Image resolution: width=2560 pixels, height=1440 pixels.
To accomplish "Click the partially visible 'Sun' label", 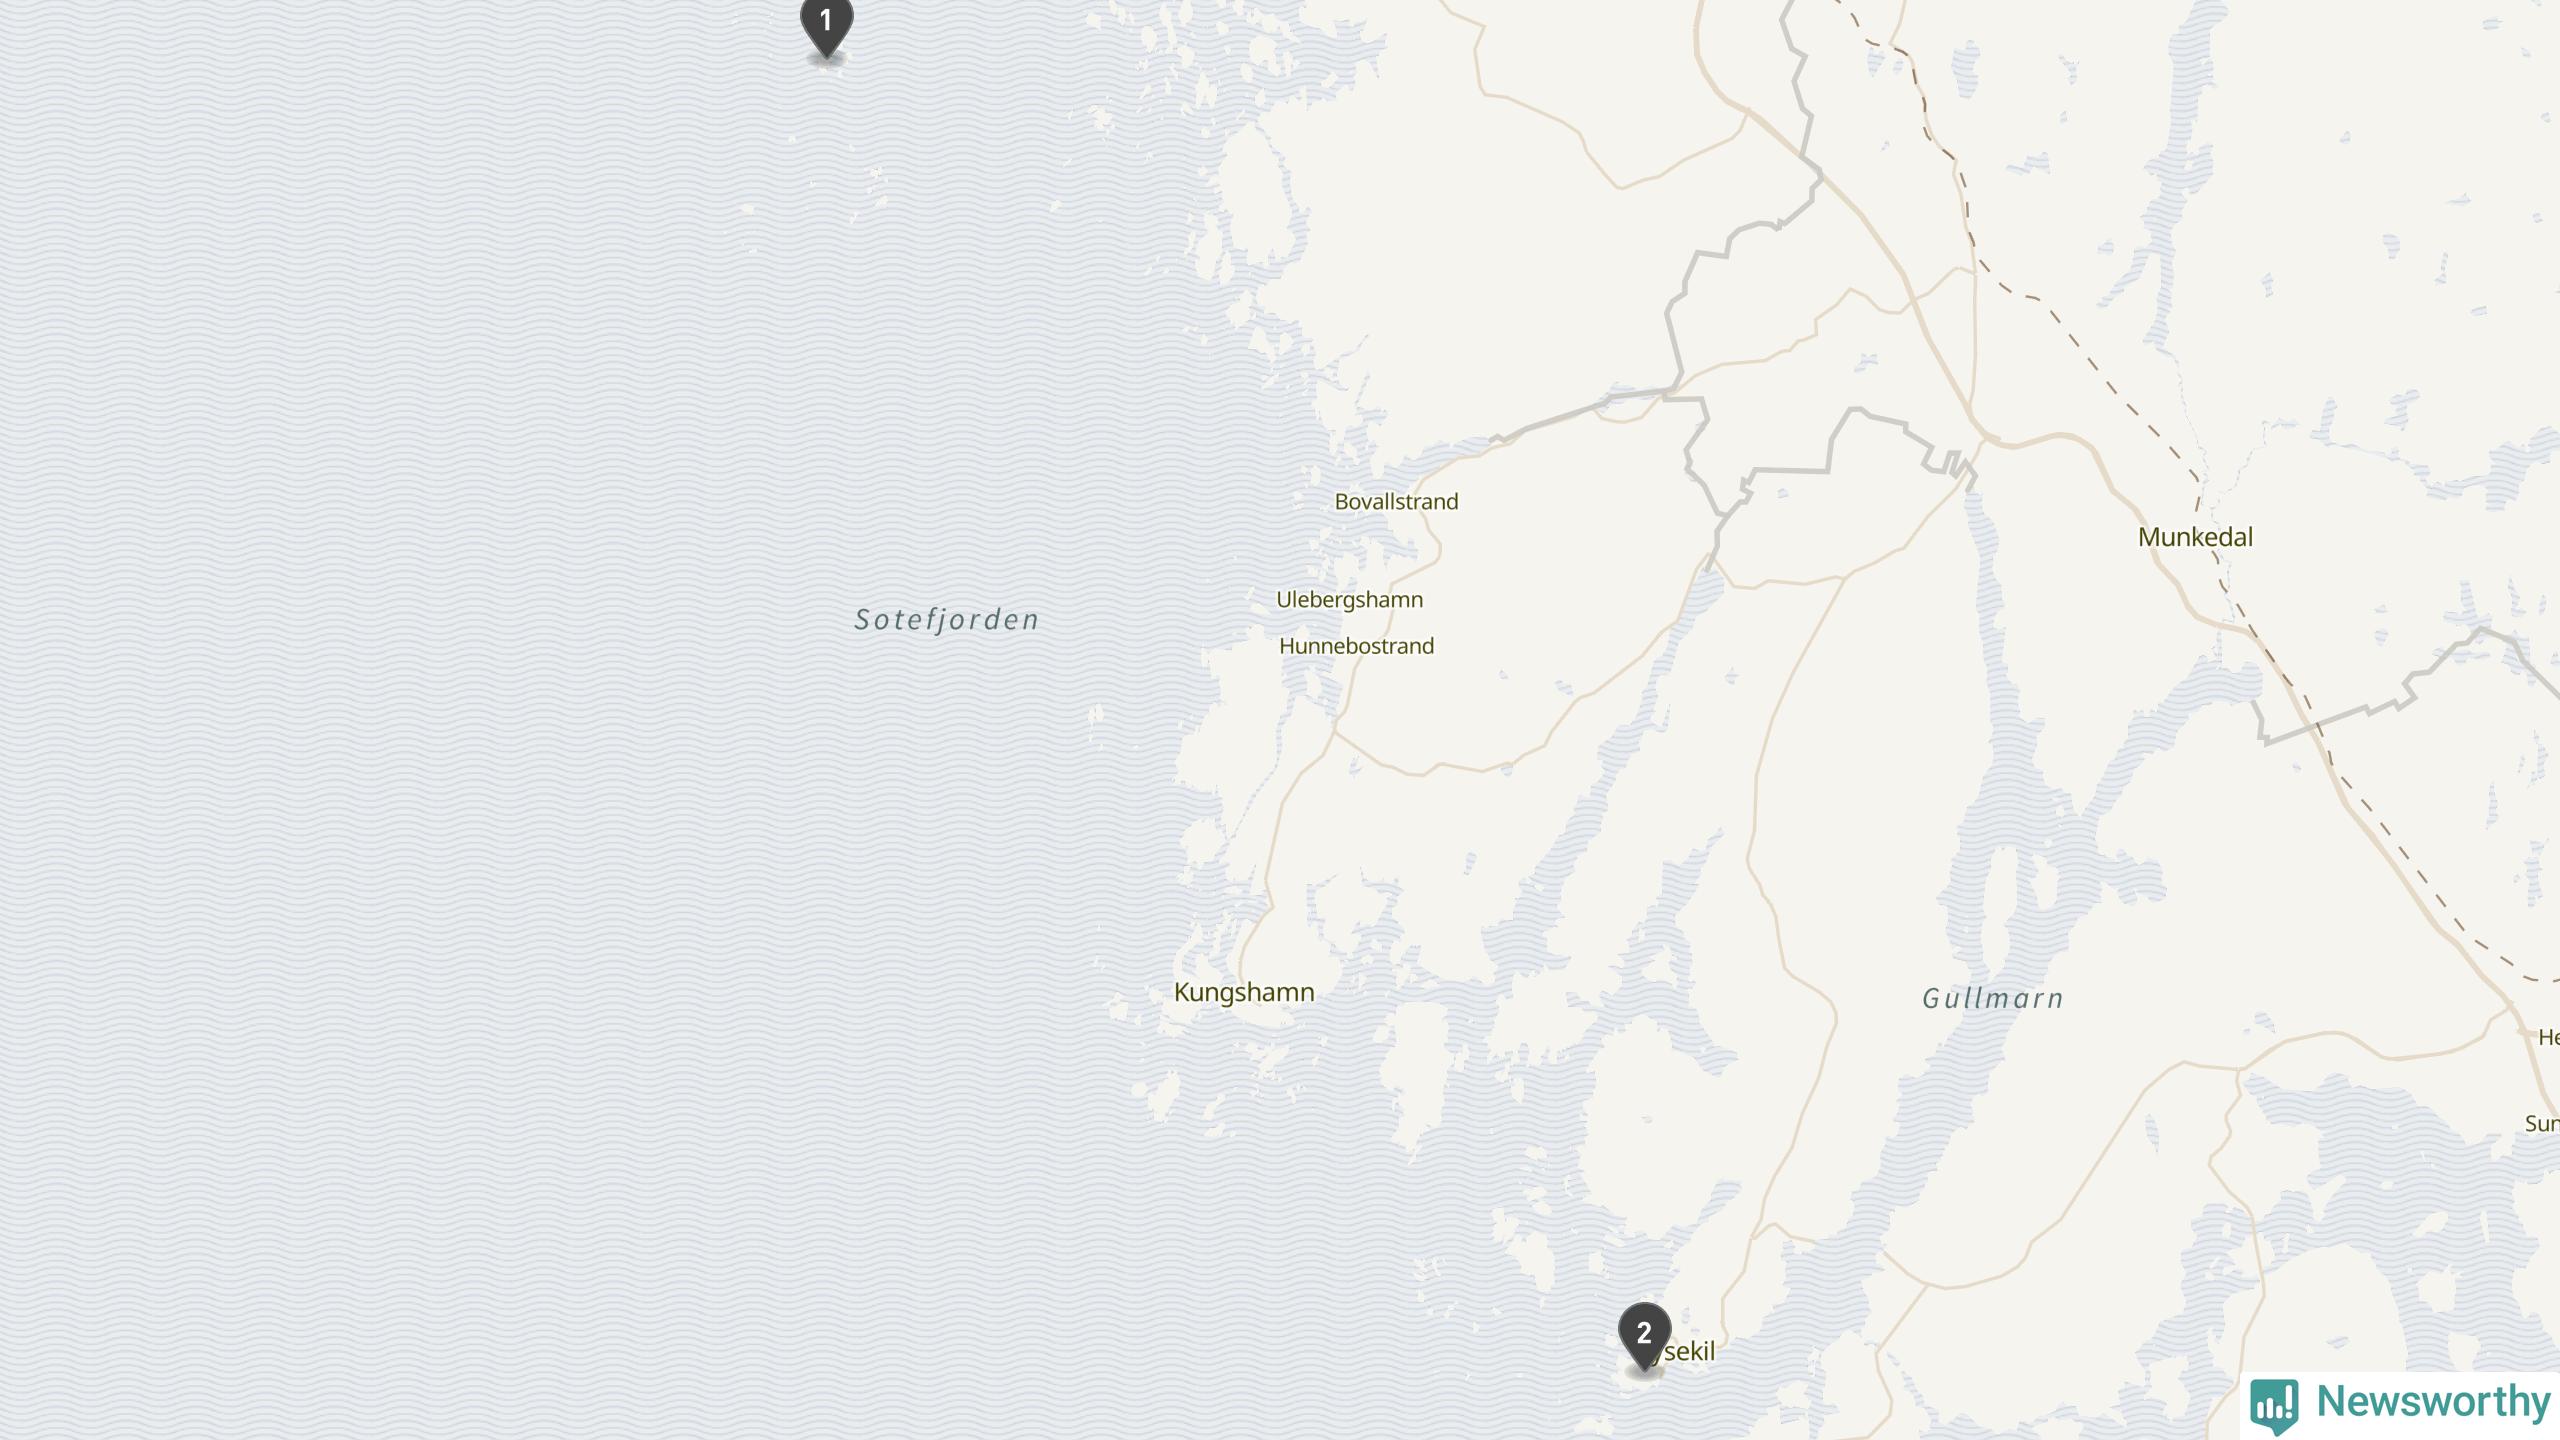I will click(2542, 1123).
